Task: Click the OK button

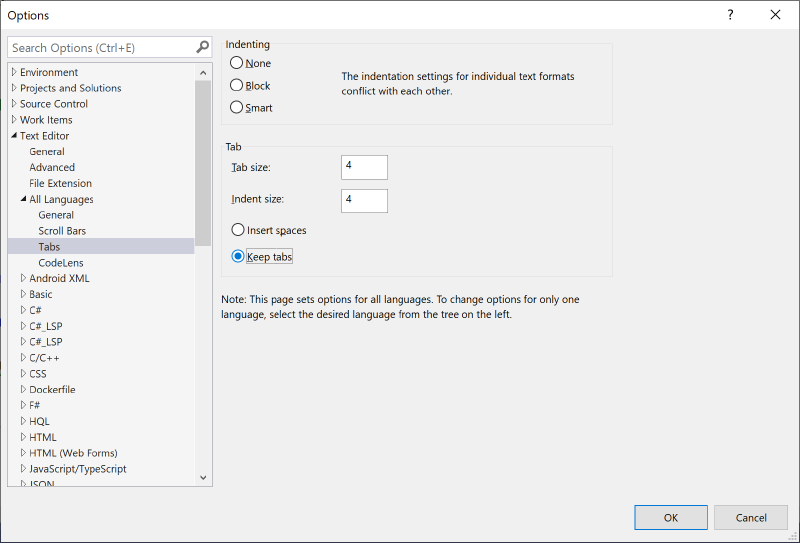Action: click(x=671, y=517)
